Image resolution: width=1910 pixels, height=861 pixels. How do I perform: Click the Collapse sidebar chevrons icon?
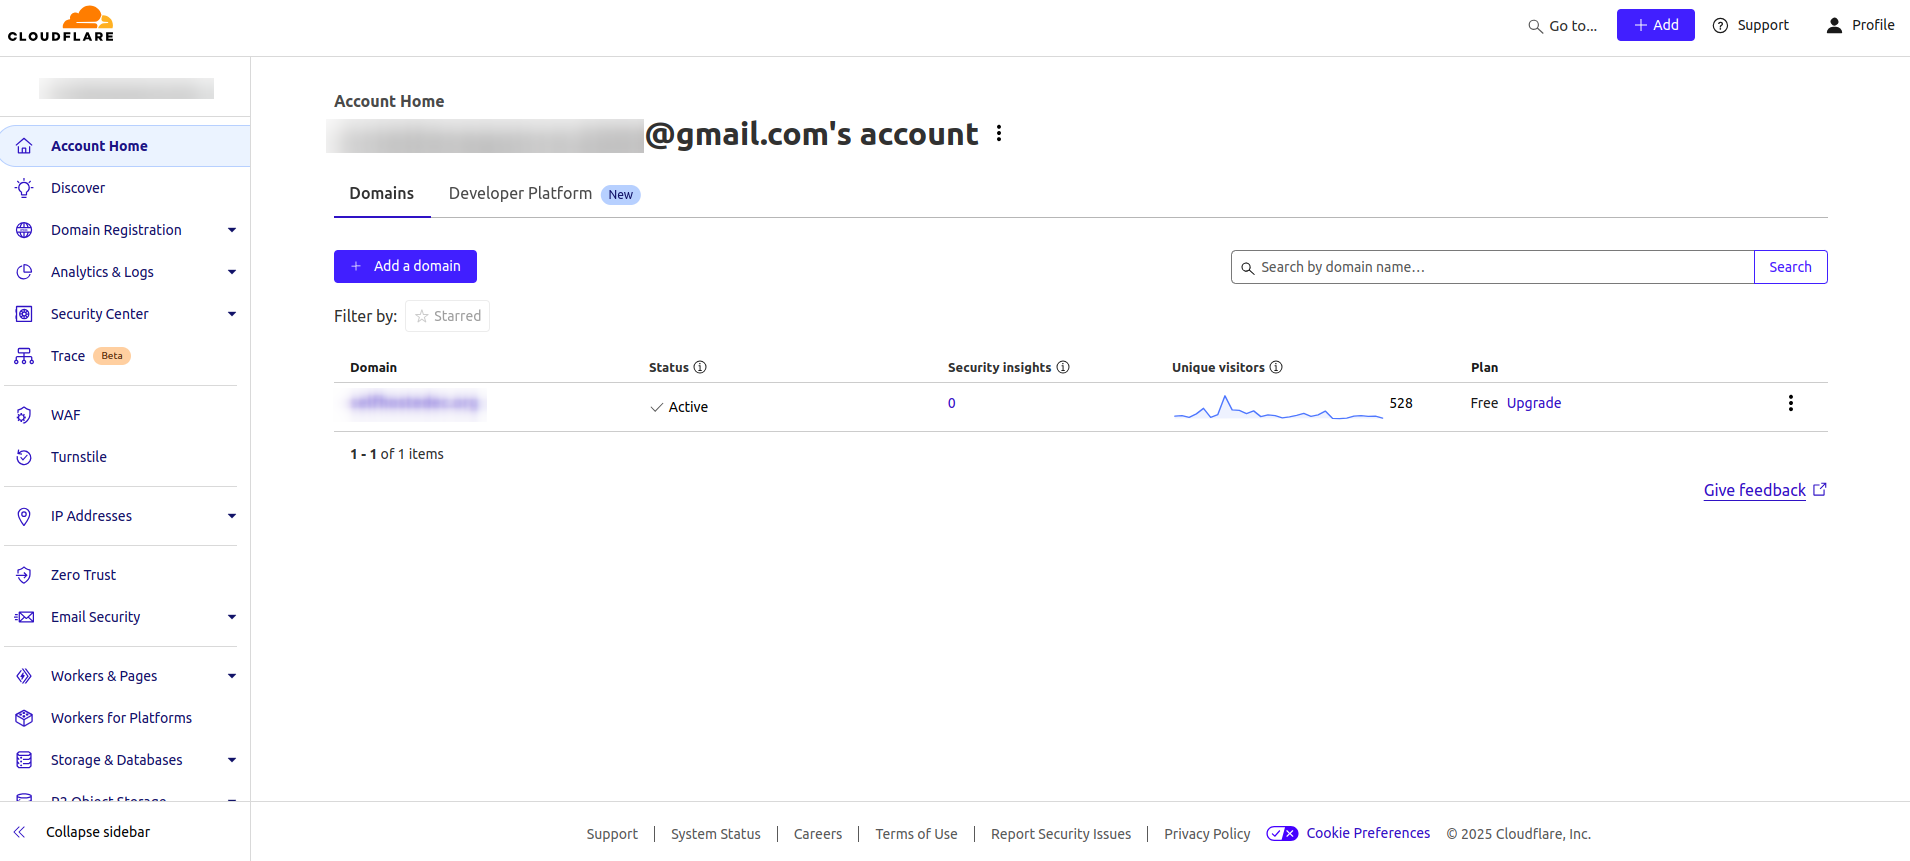(19, 832)
